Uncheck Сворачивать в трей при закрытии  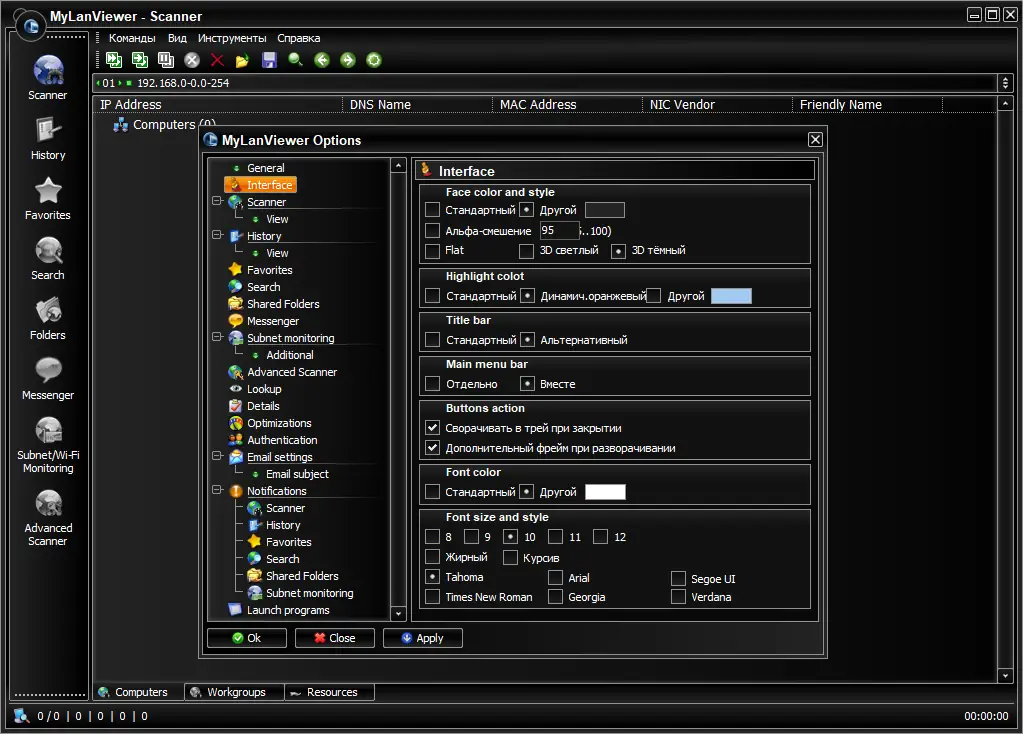point(432,428)
